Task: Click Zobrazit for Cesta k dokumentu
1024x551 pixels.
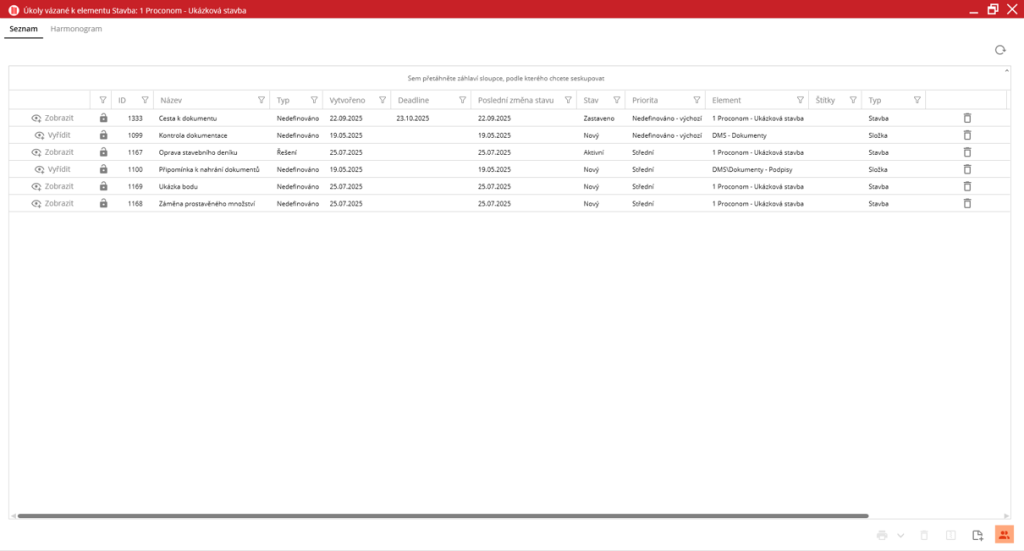Action: click(x=52, y=118)
